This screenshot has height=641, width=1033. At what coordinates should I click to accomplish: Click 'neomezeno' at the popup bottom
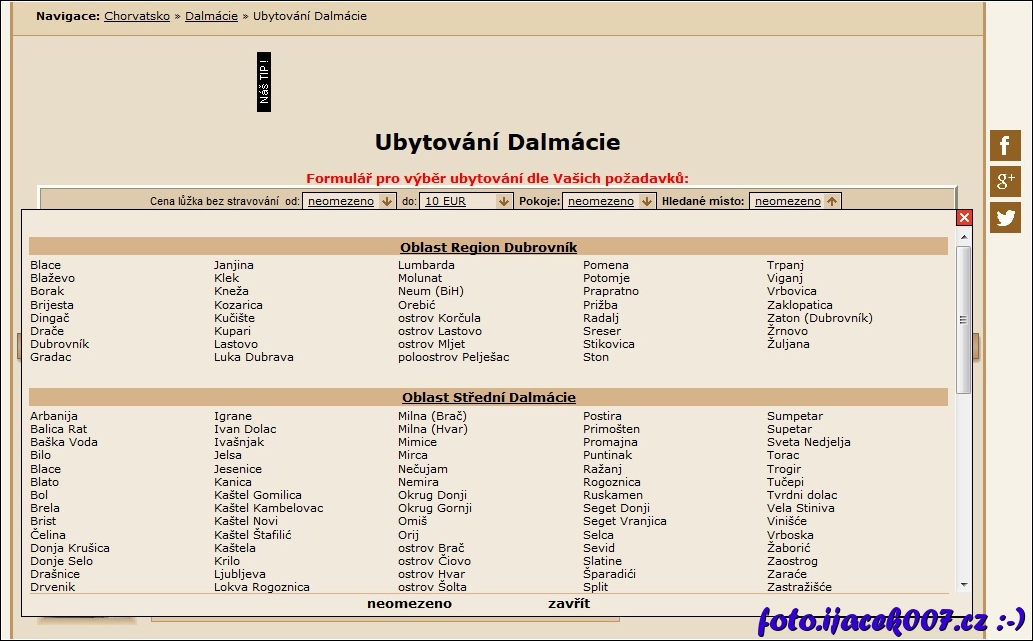tap(409, 604)
